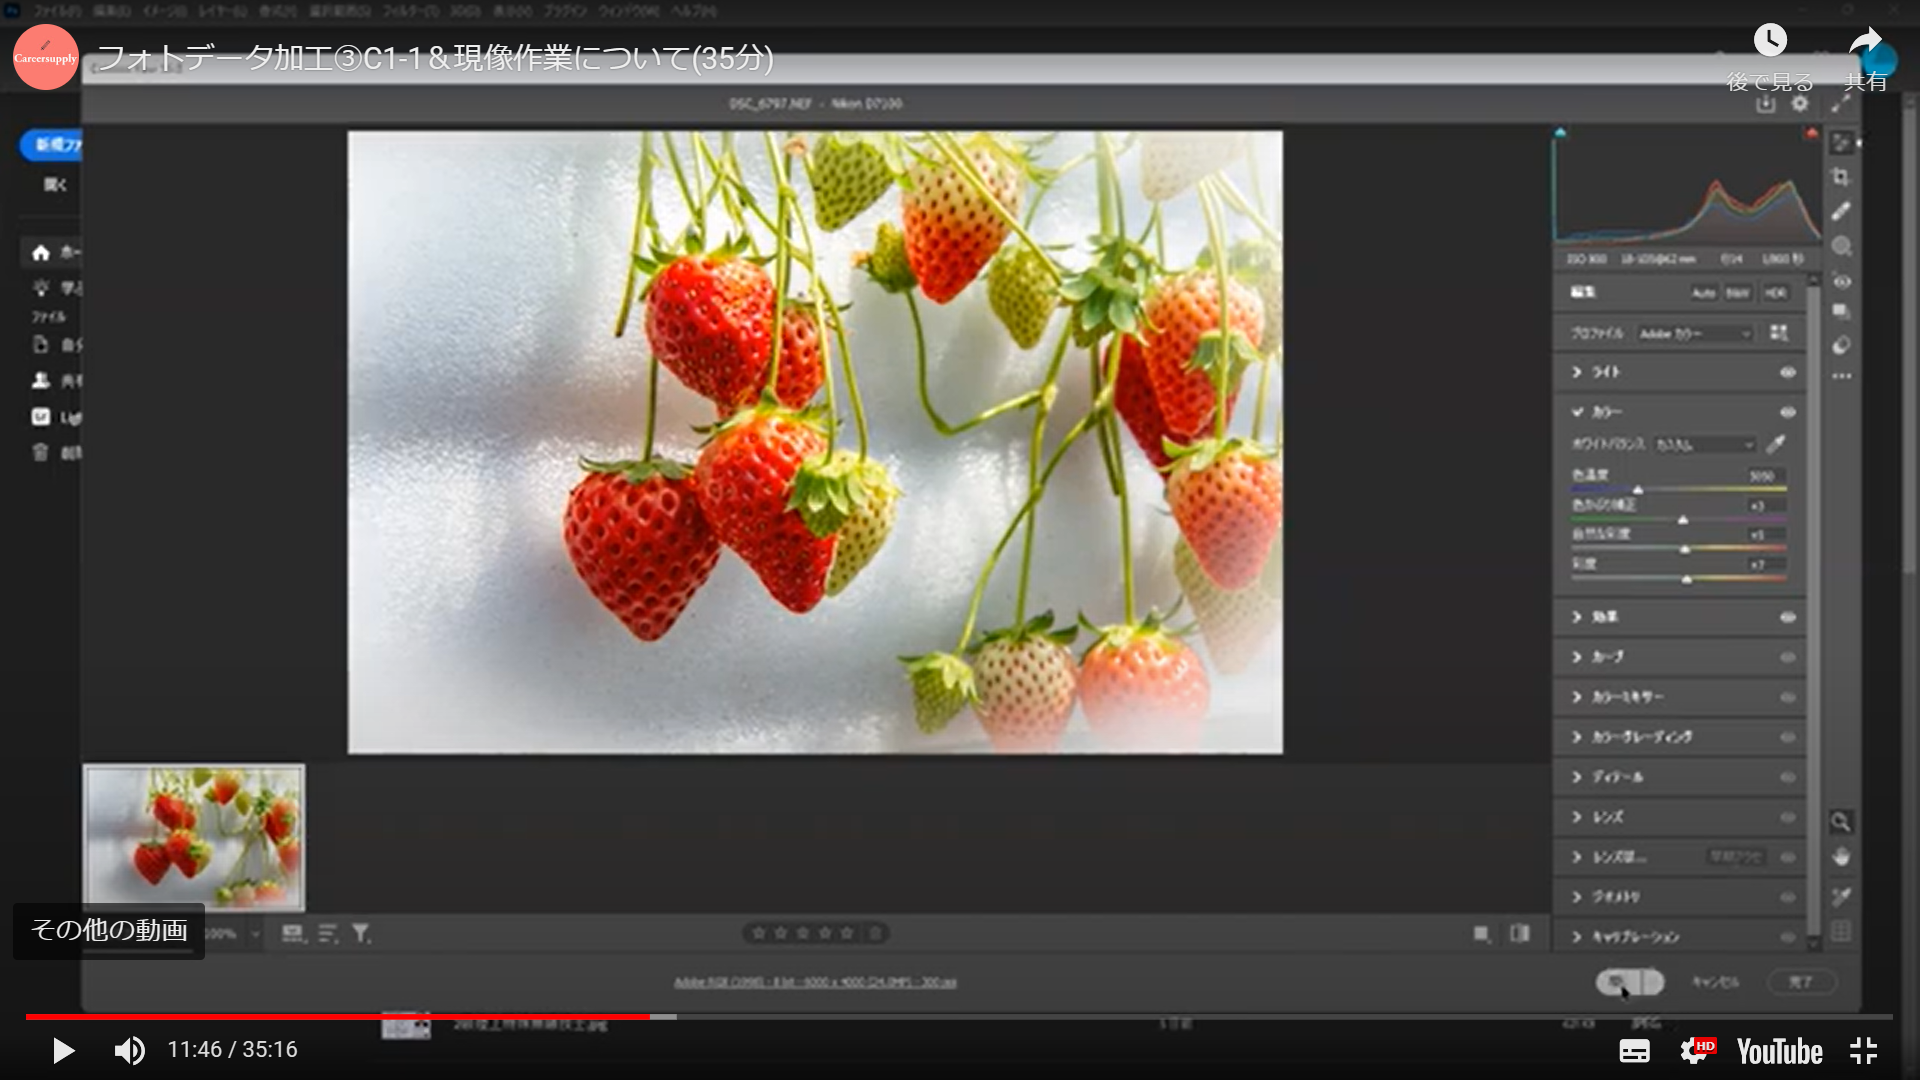Play the YouTube video

(63, 1050)
